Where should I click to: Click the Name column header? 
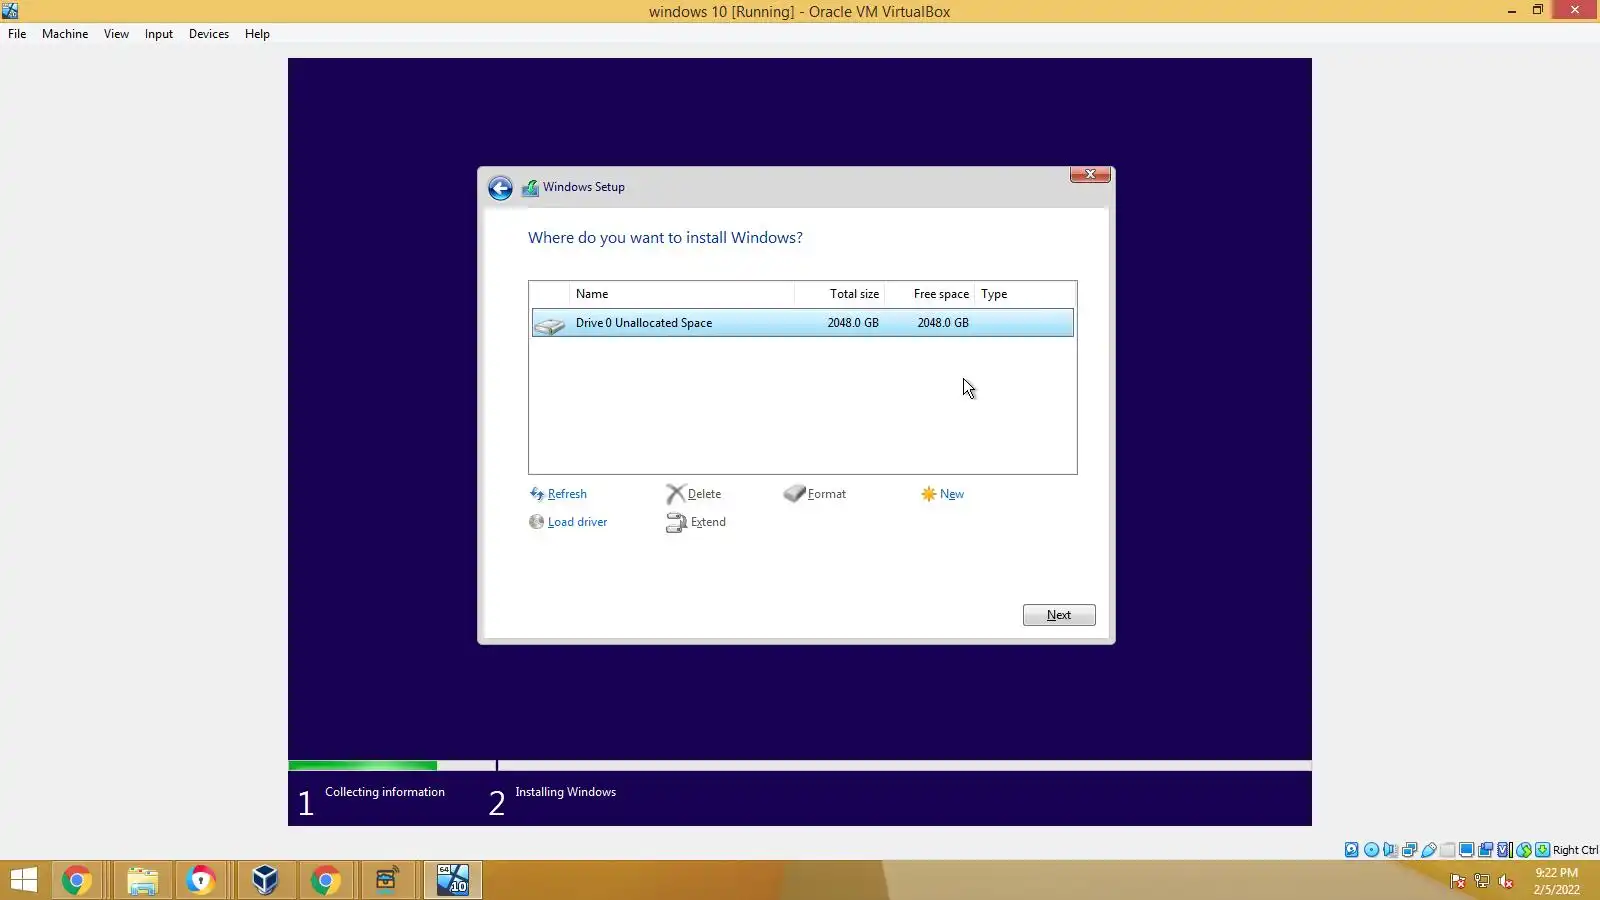pos(592,294)
